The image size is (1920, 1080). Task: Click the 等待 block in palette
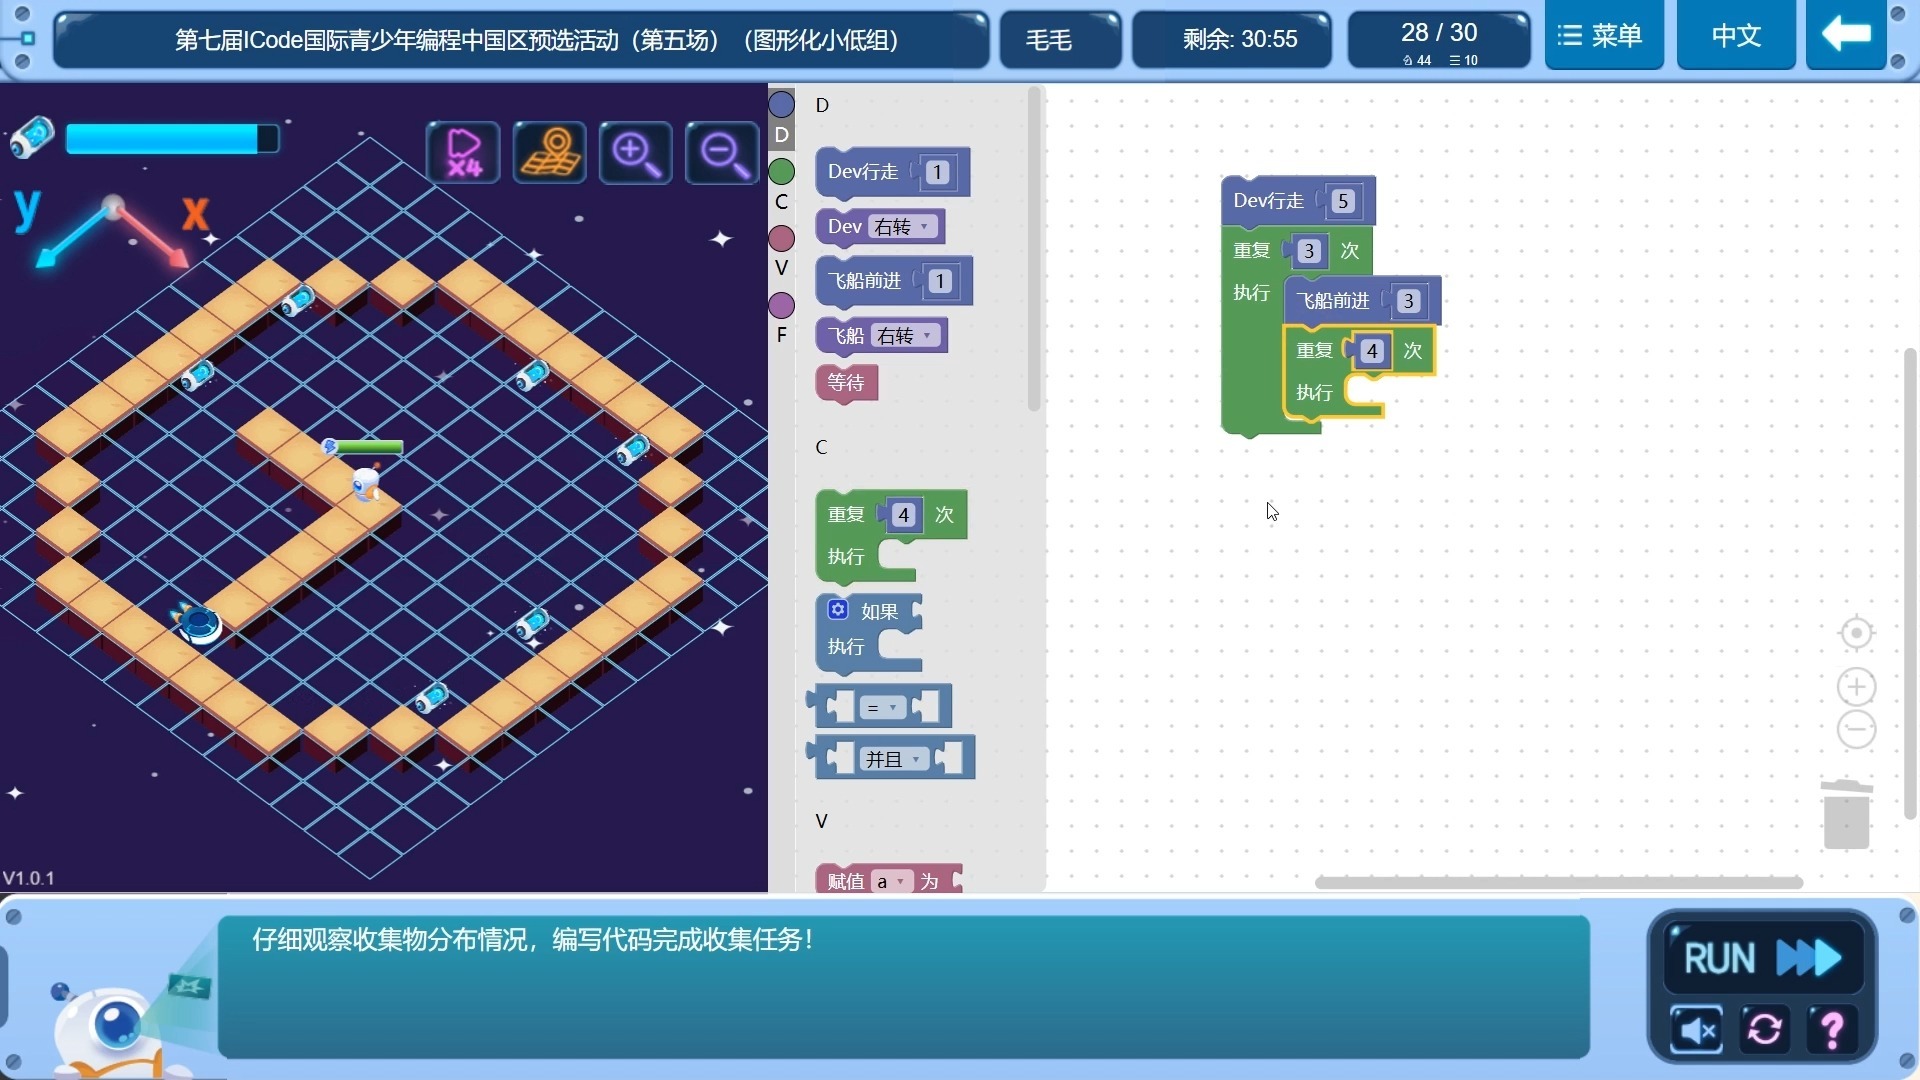point(846,382)
